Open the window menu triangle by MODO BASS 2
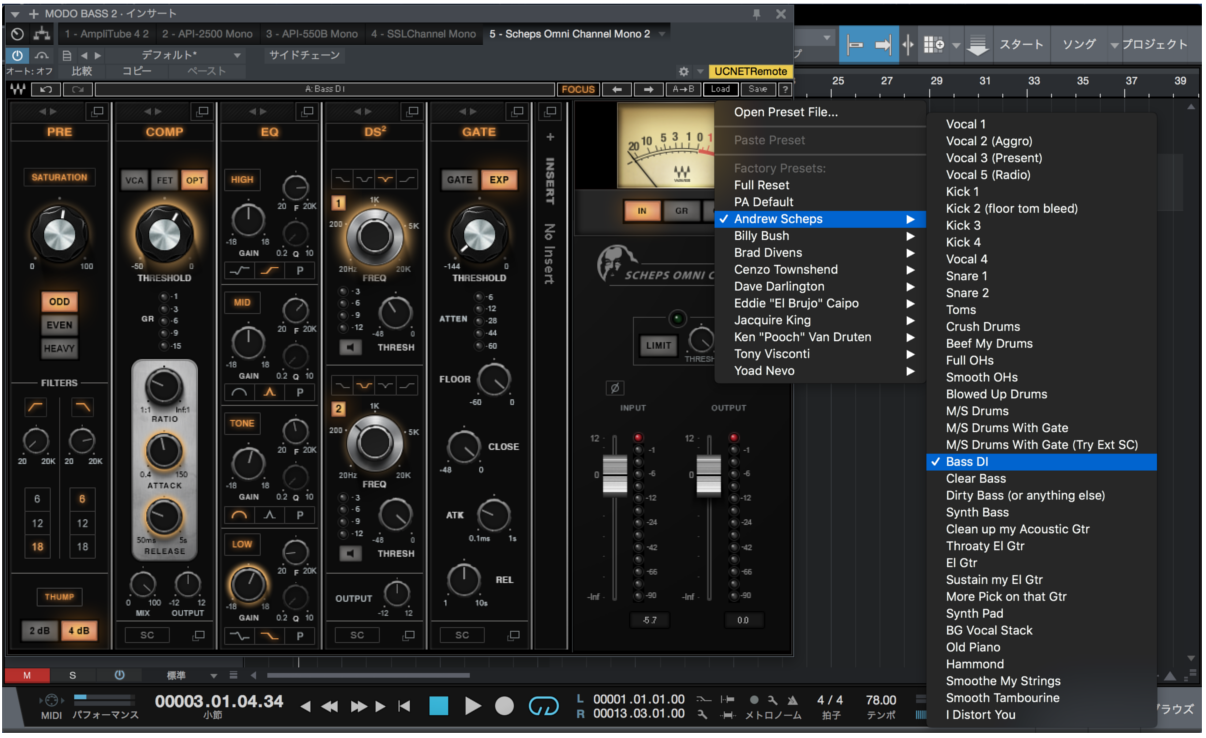 pyautogui.click(x=15, y=14)
